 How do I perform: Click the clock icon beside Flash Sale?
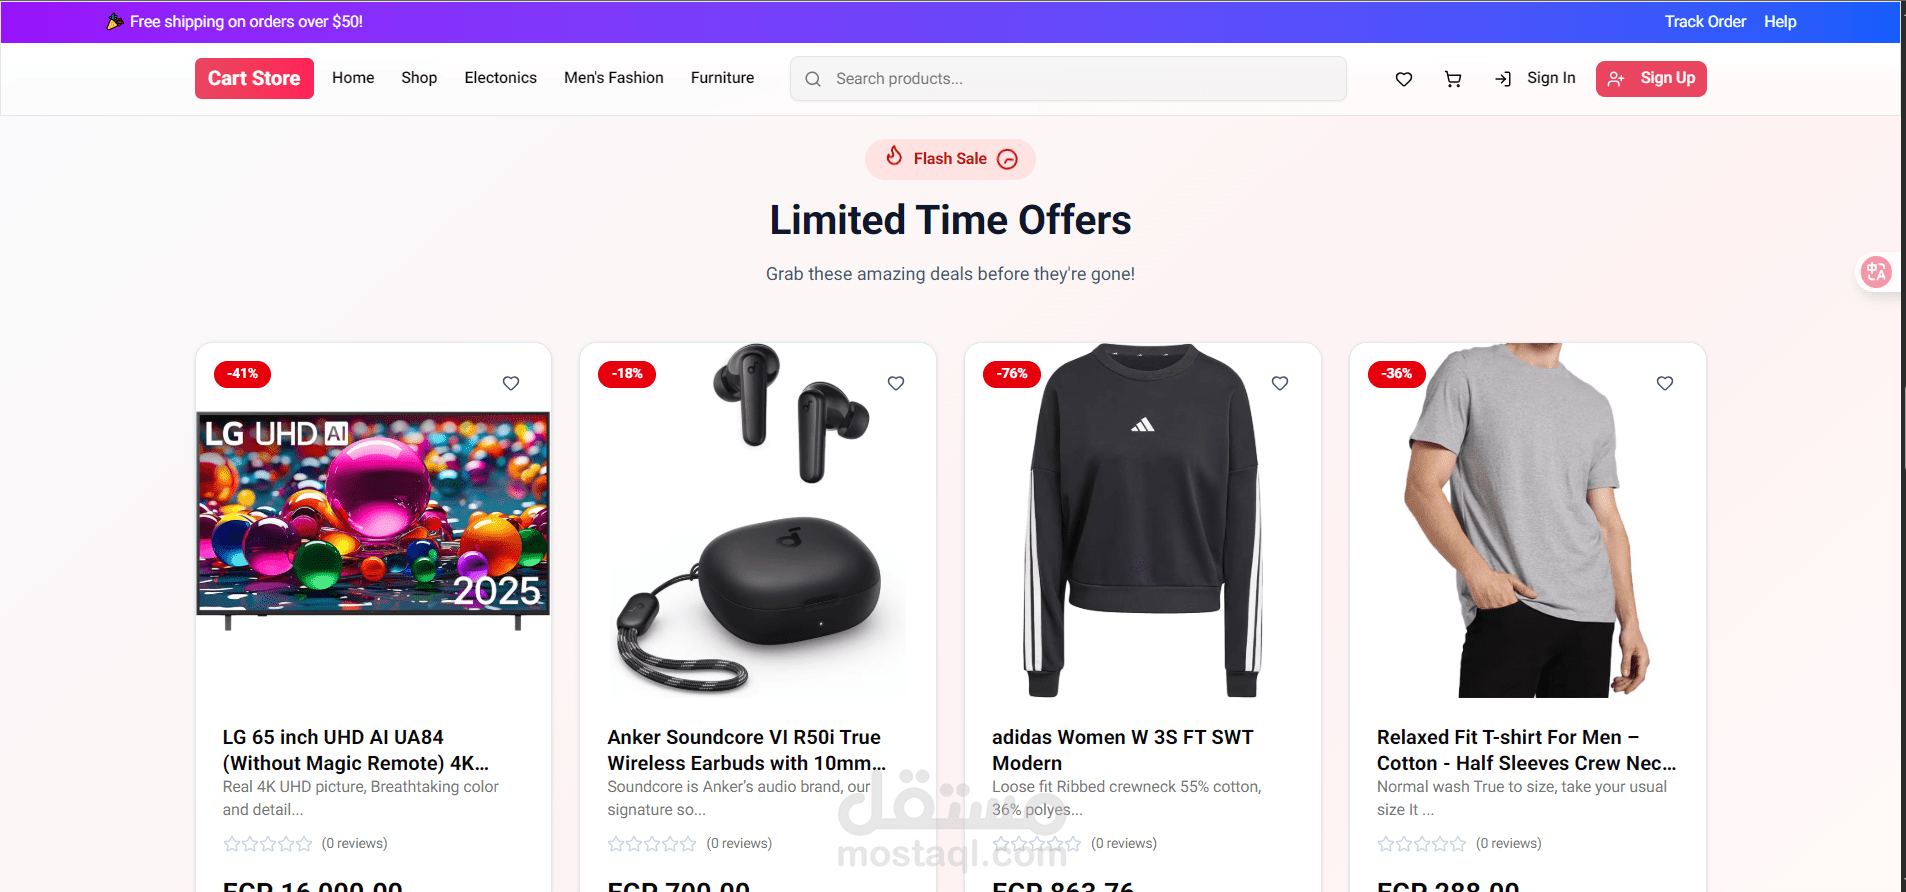[x=1008, y=159]
